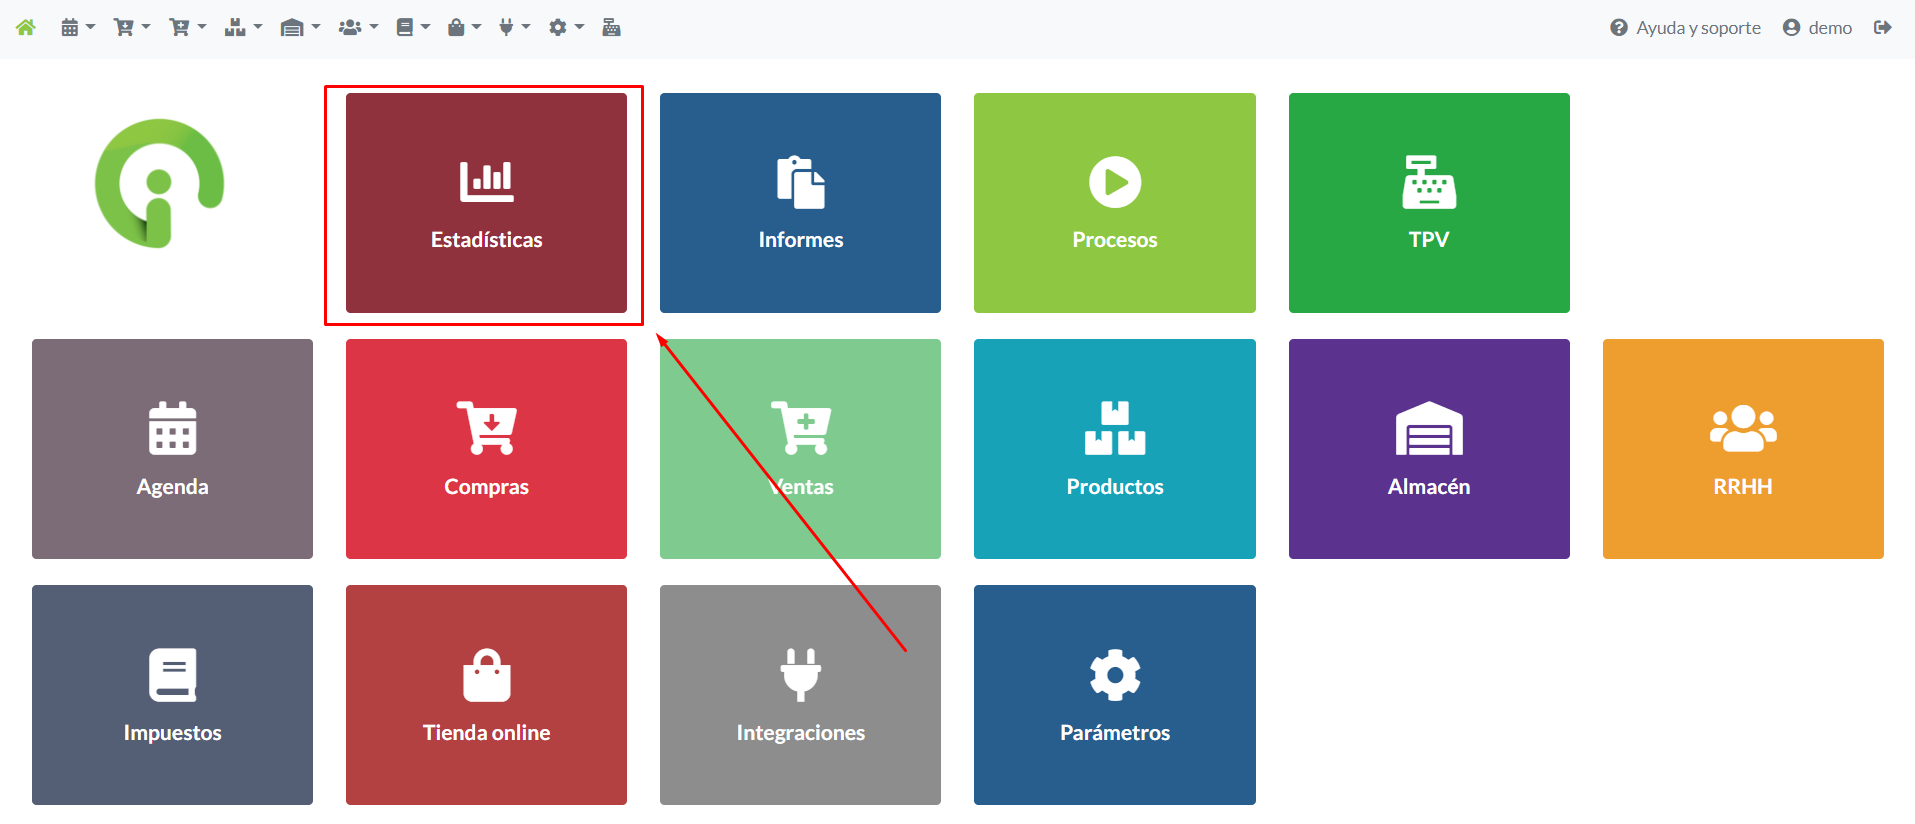Open the Productos tile
The image size is (1915, 824).
(x=1114, y=449)
